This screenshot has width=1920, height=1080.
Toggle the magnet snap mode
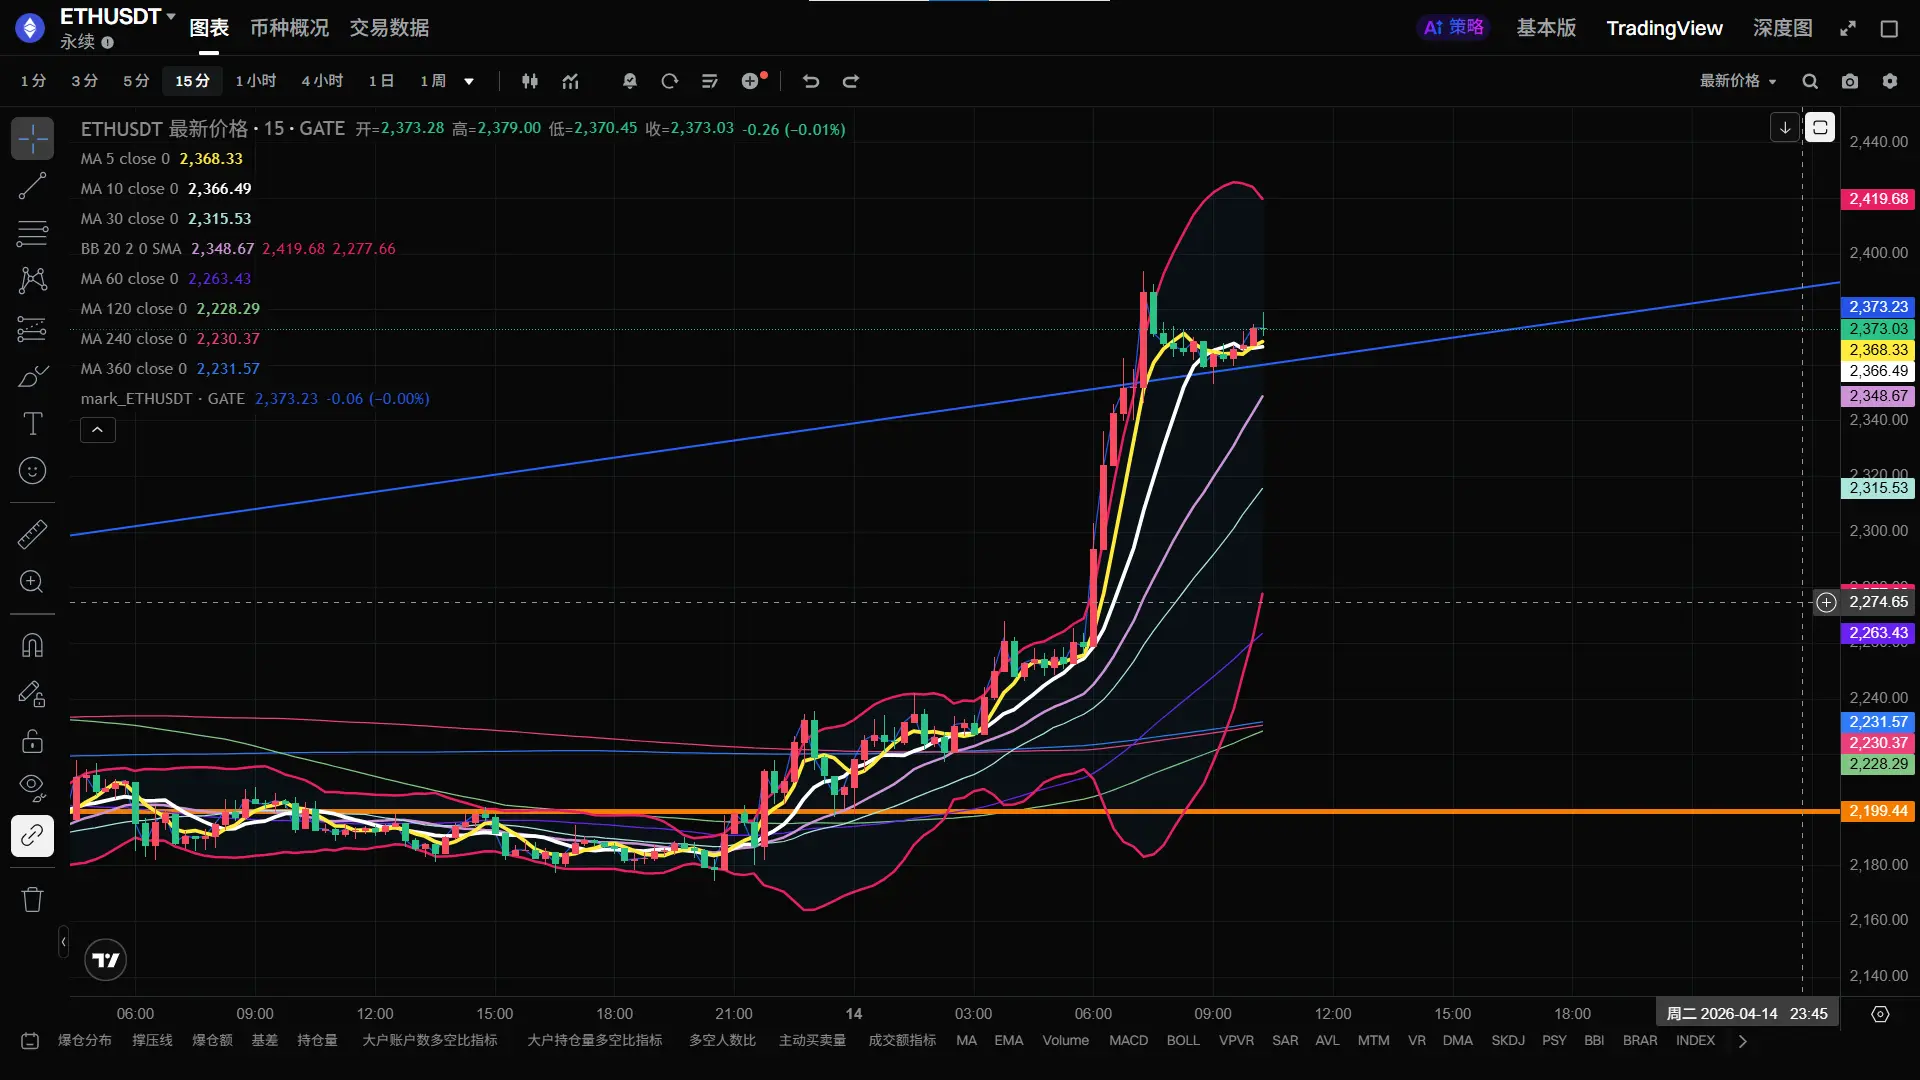point(32,645)
